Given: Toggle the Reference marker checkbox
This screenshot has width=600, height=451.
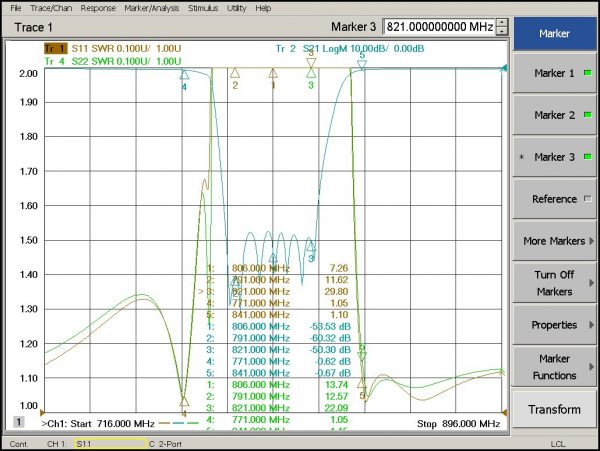Looking at the screenshot, I should [x=588, y=199].
